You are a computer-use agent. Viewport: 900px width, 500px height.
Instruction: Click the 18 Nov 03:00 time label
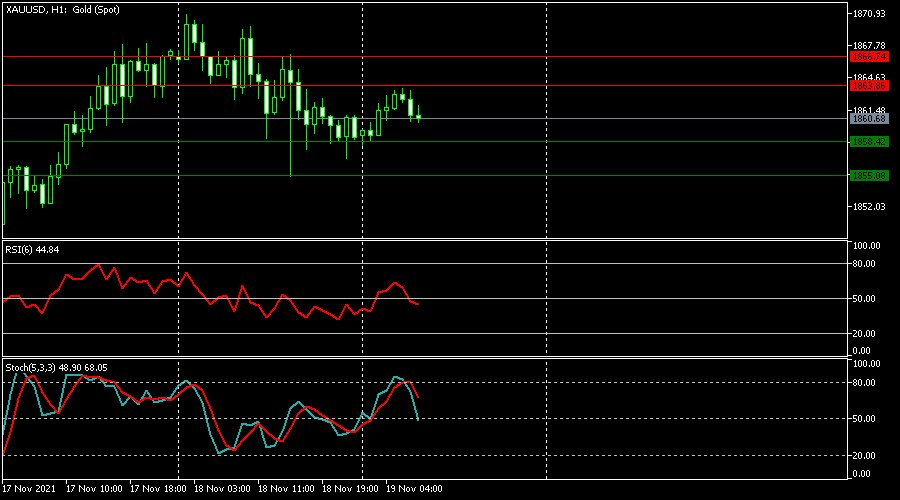222,489
